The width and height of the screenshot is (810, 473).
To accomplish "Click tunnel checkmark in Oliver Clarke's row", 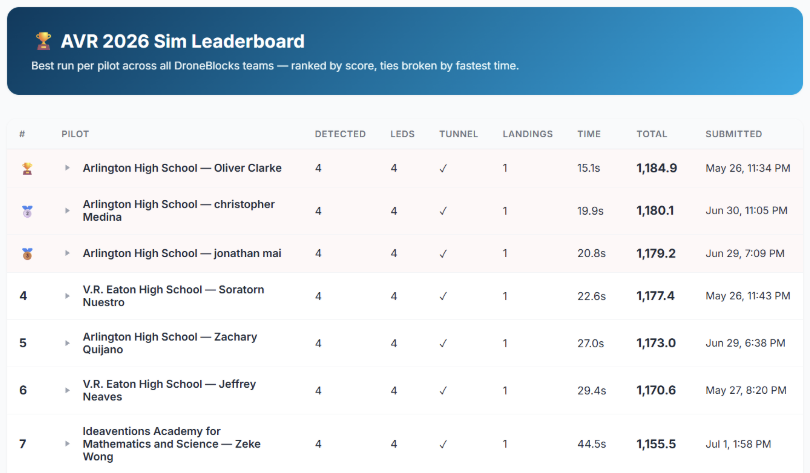I will (443, 168).
